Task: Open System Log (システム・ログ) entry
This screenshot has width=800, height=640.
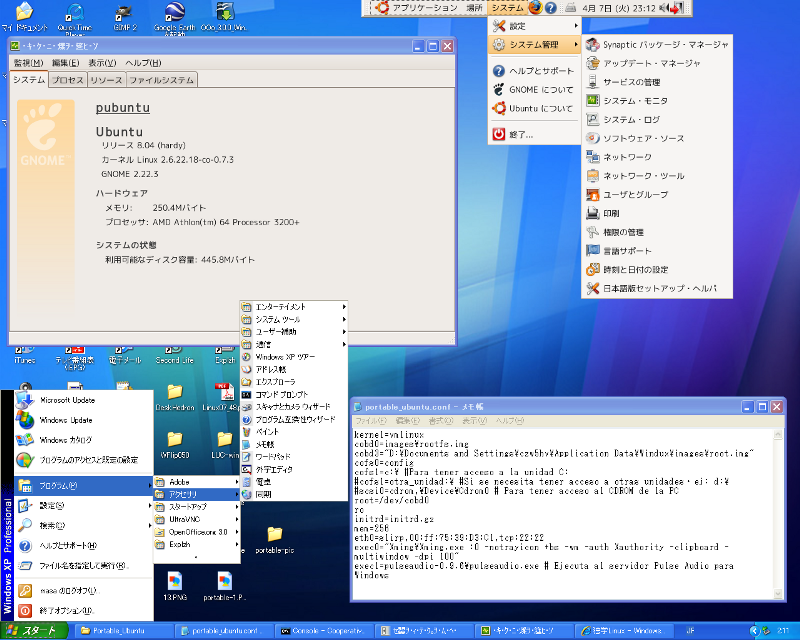Action: 657,120
